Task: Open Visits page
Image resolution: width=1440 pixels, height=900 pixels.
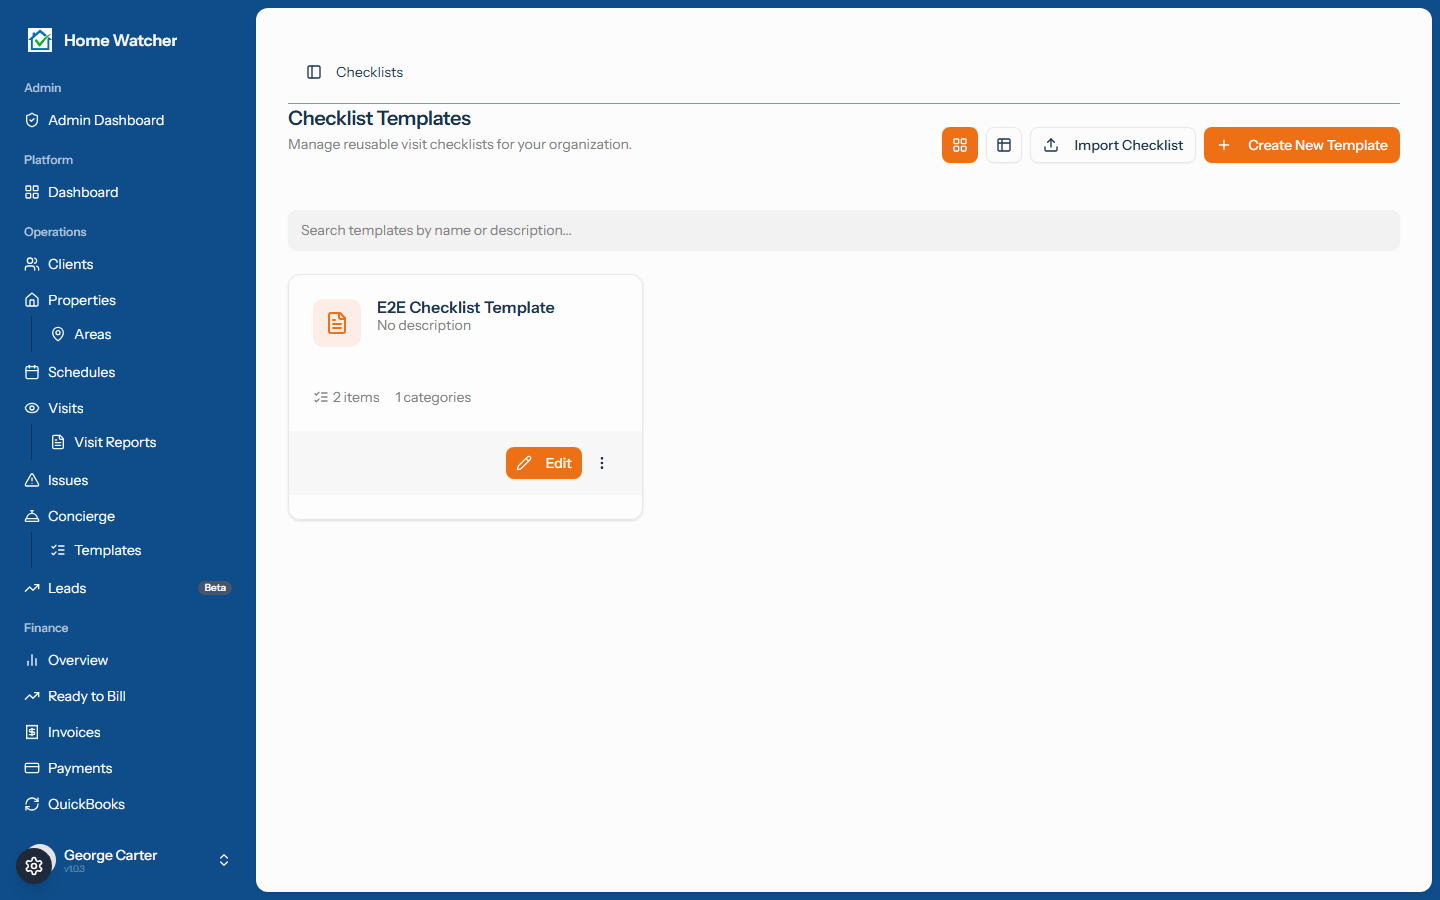Action: tap(128, 408)
